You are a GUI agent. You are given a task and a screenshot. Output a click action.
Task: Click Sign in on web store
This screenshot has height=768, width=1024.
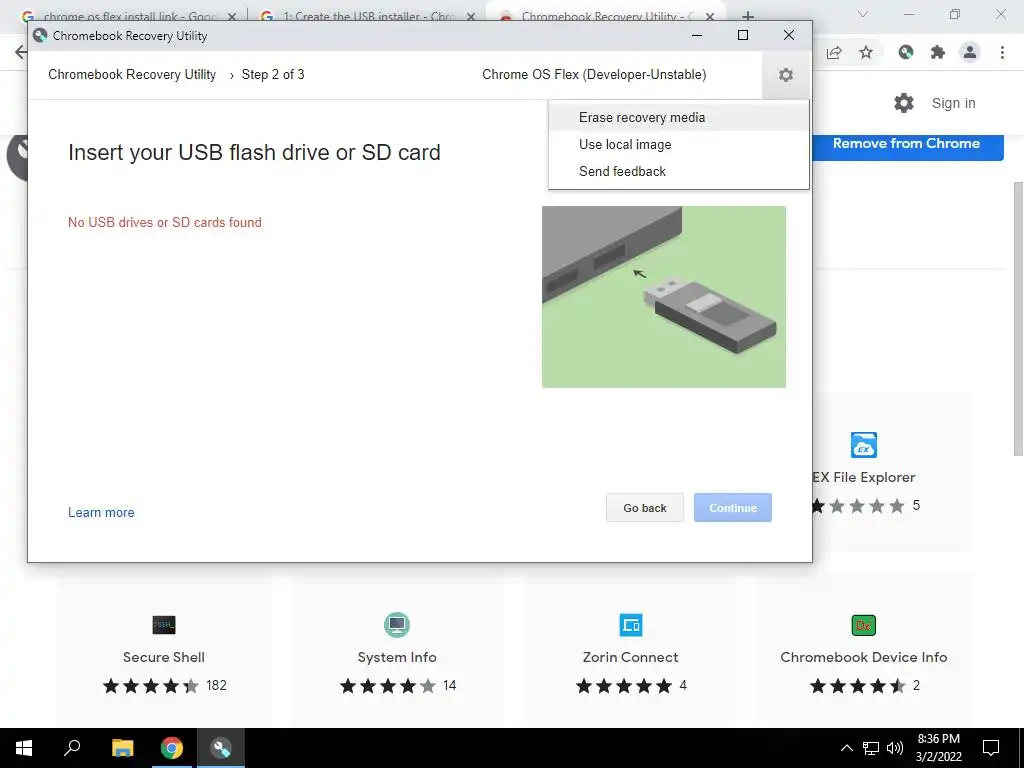(953, 103)
